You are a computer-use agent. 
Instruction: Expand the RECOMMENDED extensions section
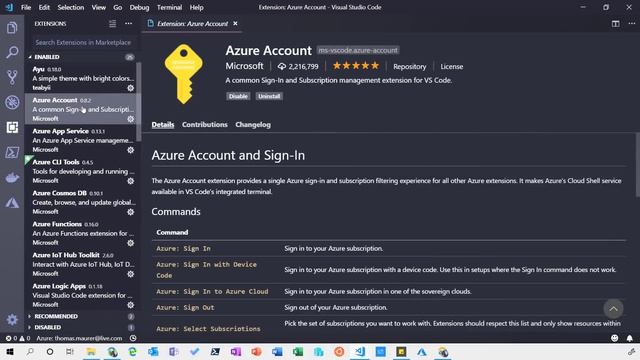pyautogui.click(x=82, y=316)
